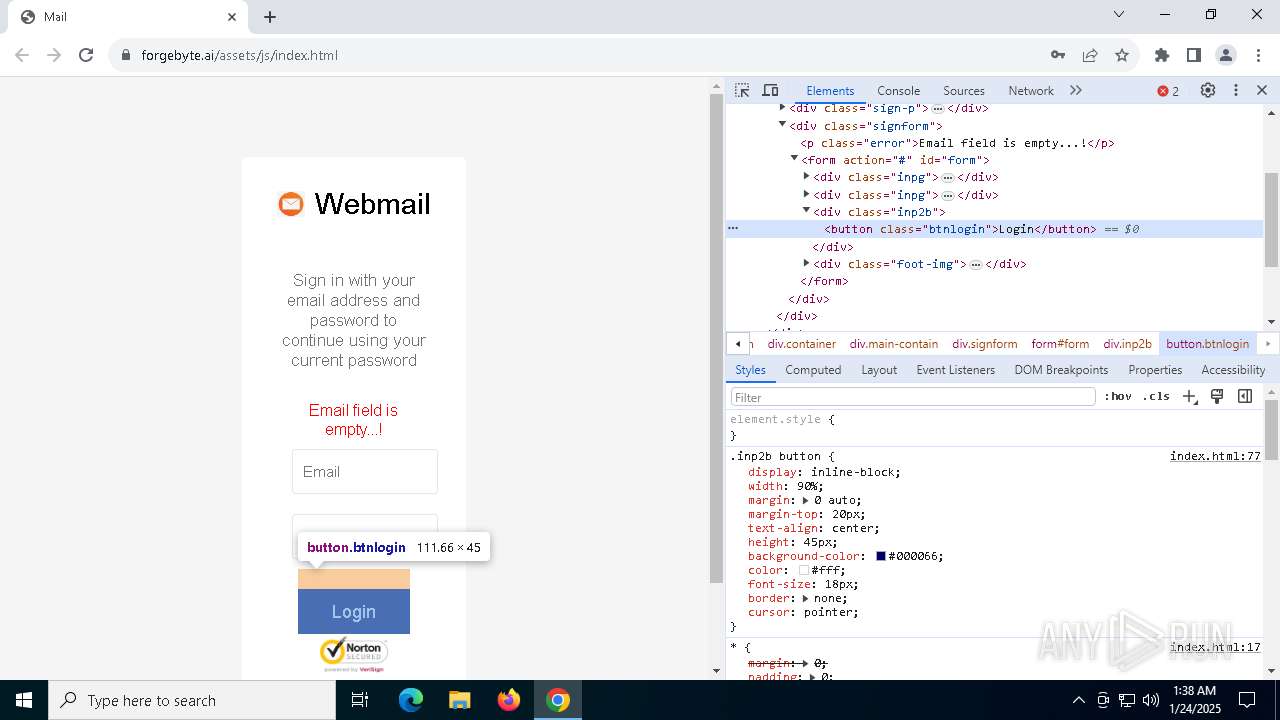Switch to the Sources tab

click(964, 91)
